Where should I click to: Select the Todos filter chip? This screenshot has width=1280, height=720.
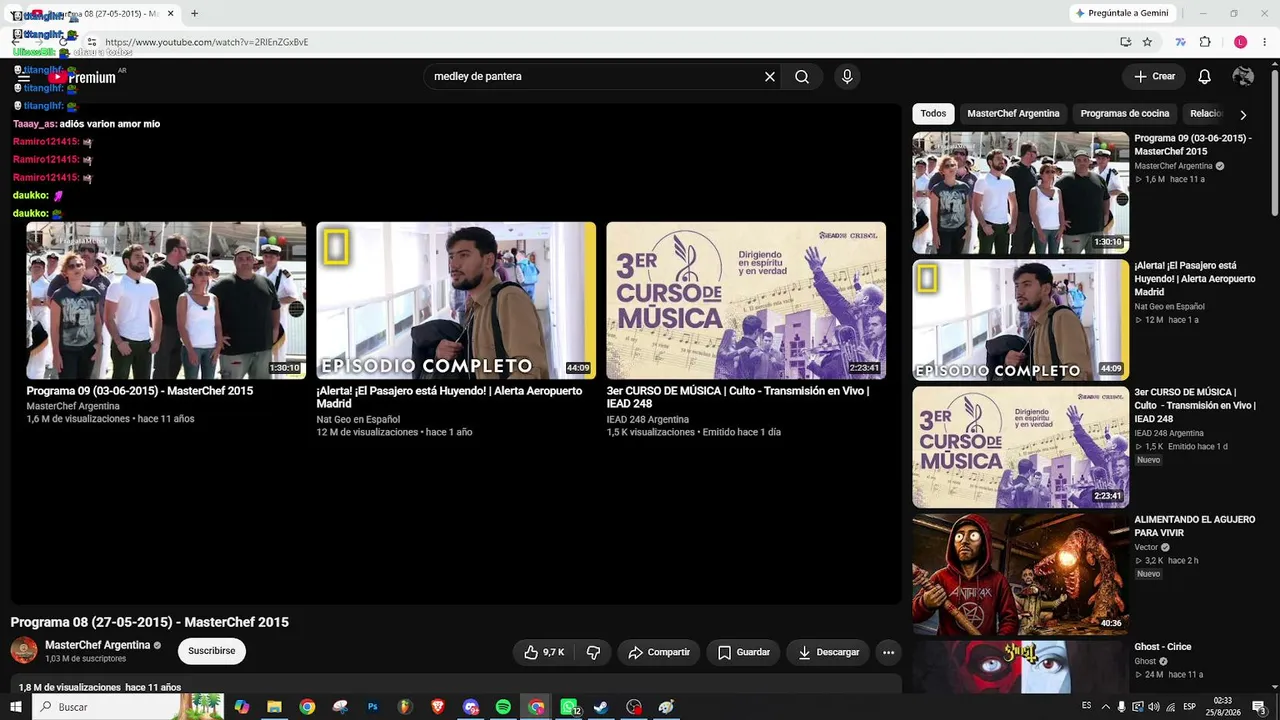coord(933,114)
